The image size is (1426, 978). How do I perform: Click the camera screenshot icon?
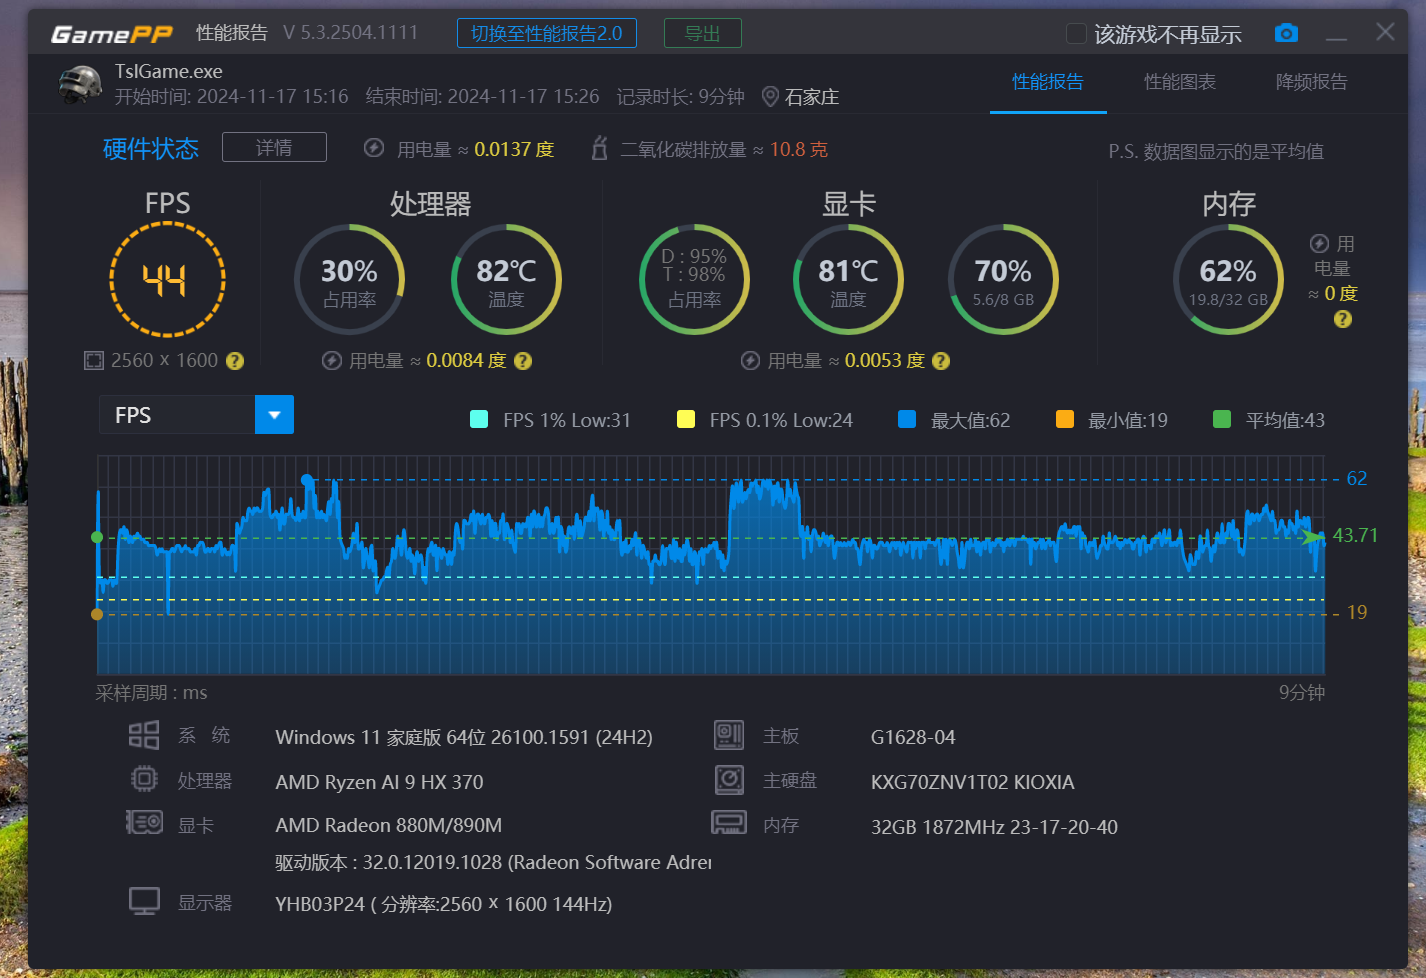[1286, 34]
